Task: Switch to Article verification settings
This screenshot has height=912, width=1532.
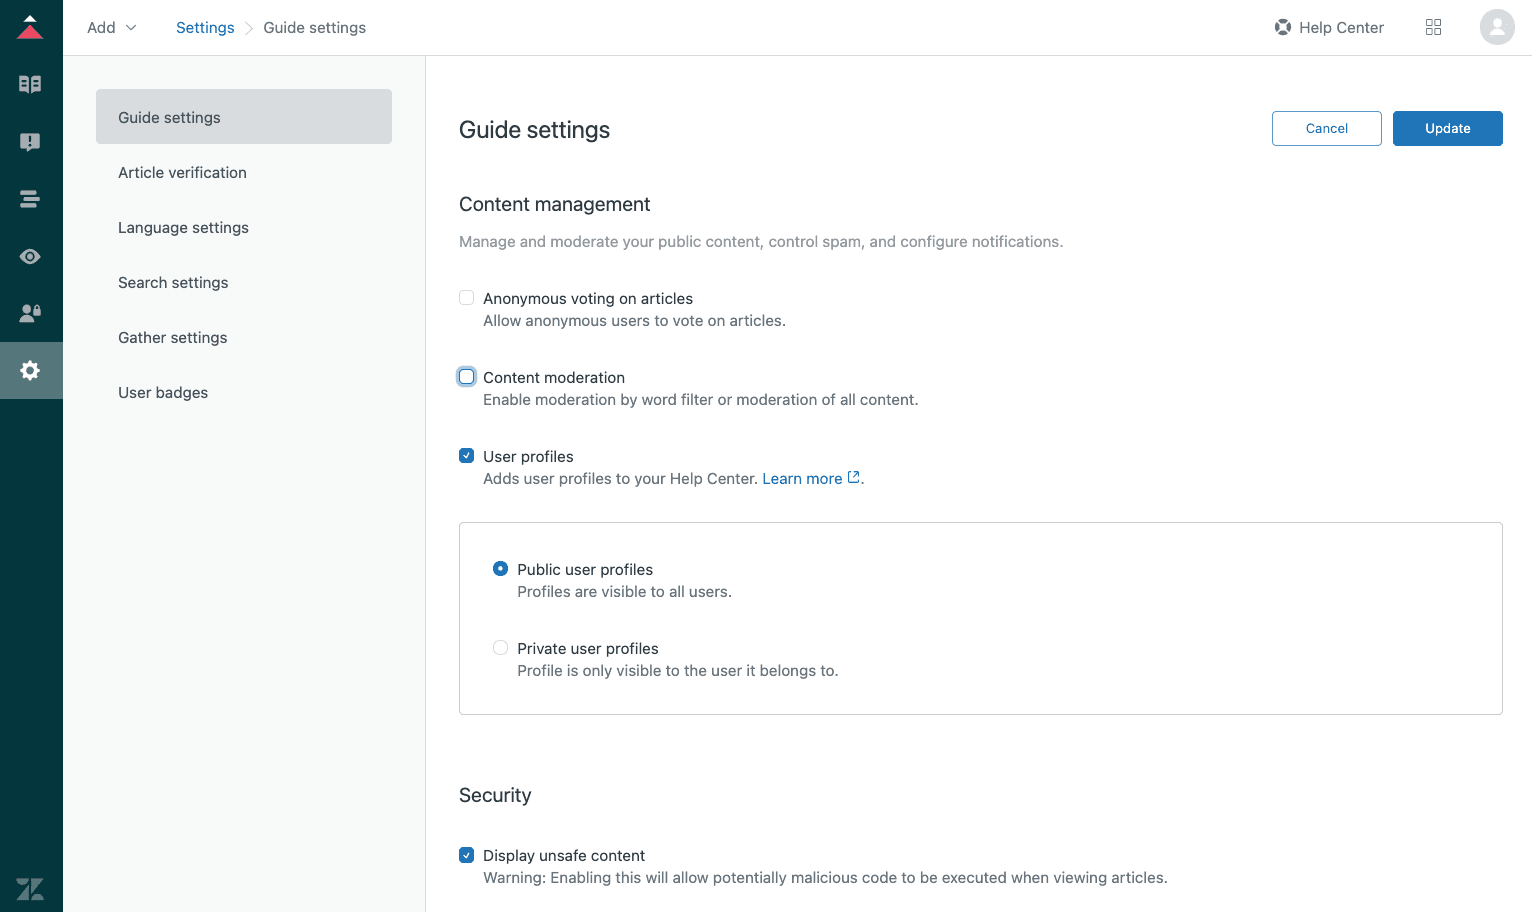Action: (x=182, y=172)
